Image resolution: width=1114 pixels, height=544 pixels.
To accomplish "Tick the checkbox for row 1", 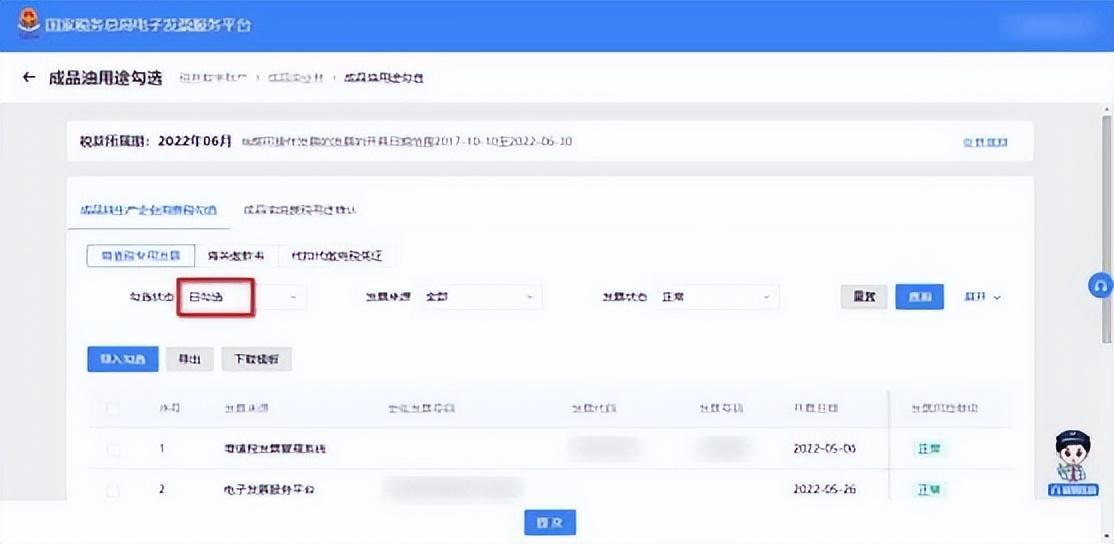I will pos(112,449).
